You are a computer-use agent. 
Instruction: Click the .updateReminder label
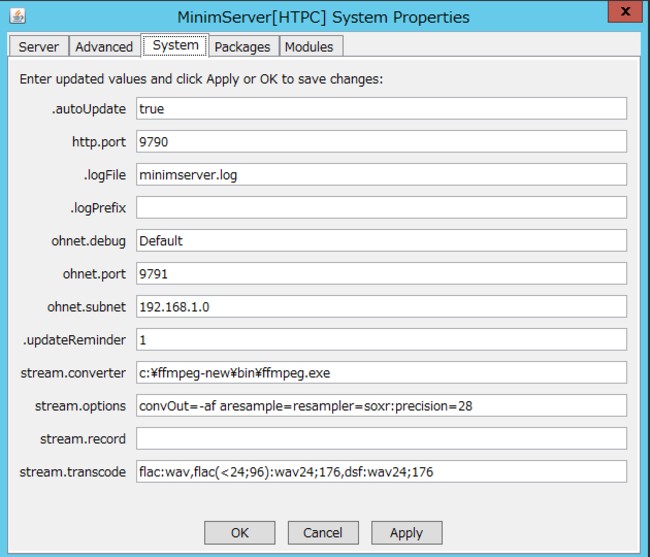coord(75,340)
